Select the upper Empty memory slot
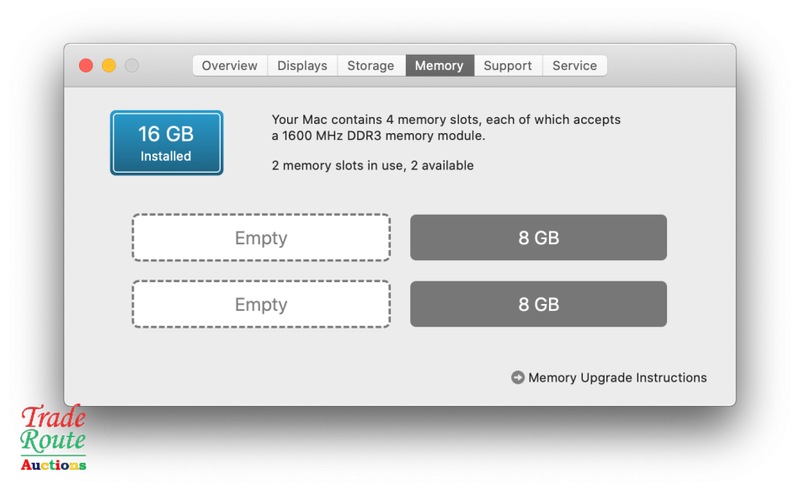Image resolution: width=800 pixels, height=491 pixels. pyautogui.click(x=261, y=238)
